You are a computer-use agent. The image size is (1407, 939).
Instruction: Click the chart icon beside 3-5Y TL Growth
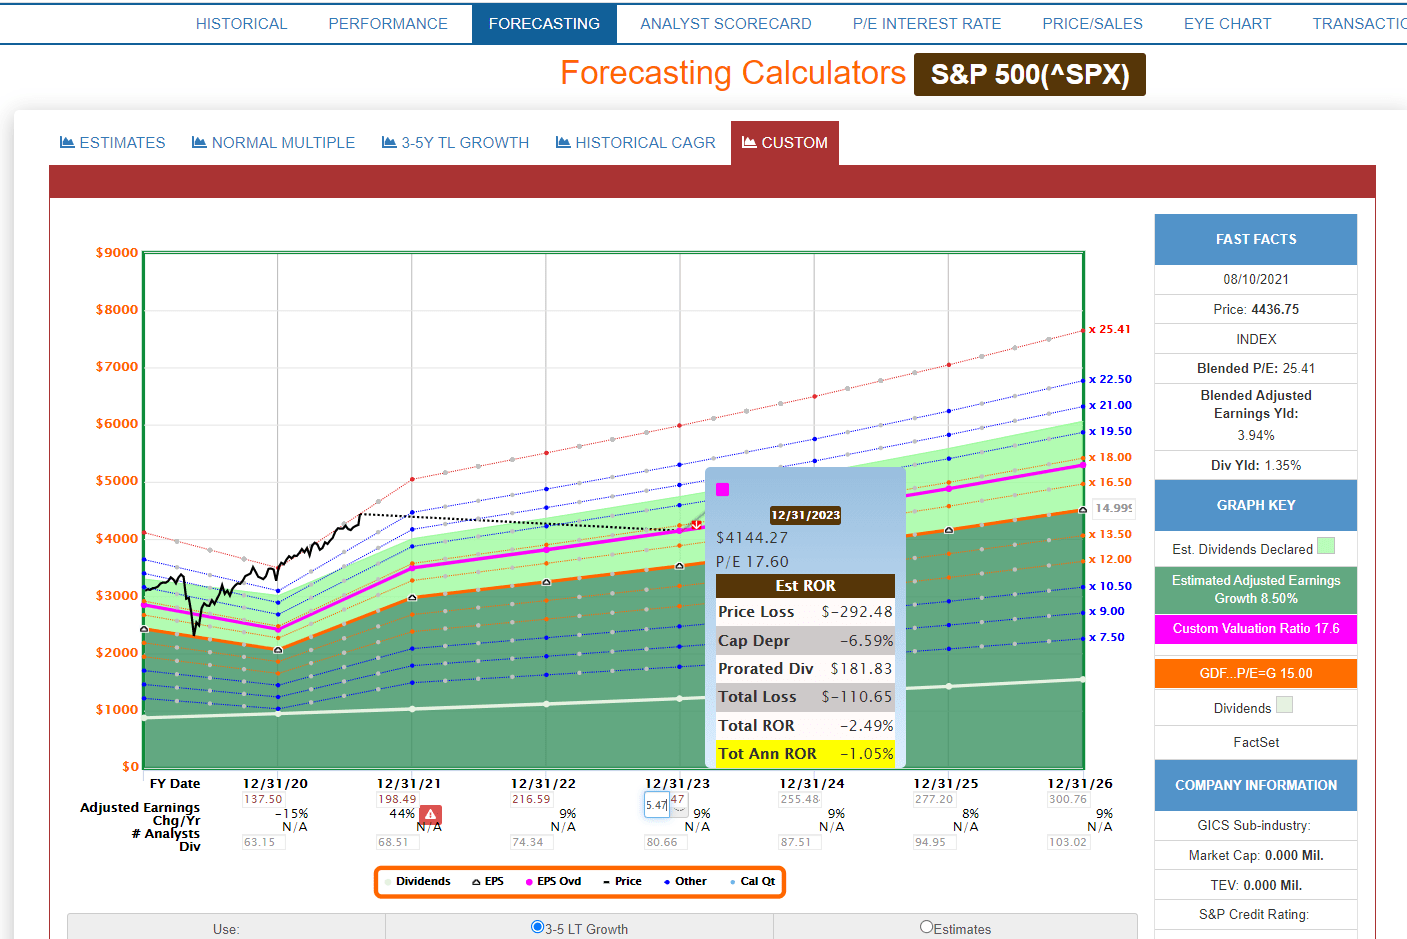[x=389, y=143]
